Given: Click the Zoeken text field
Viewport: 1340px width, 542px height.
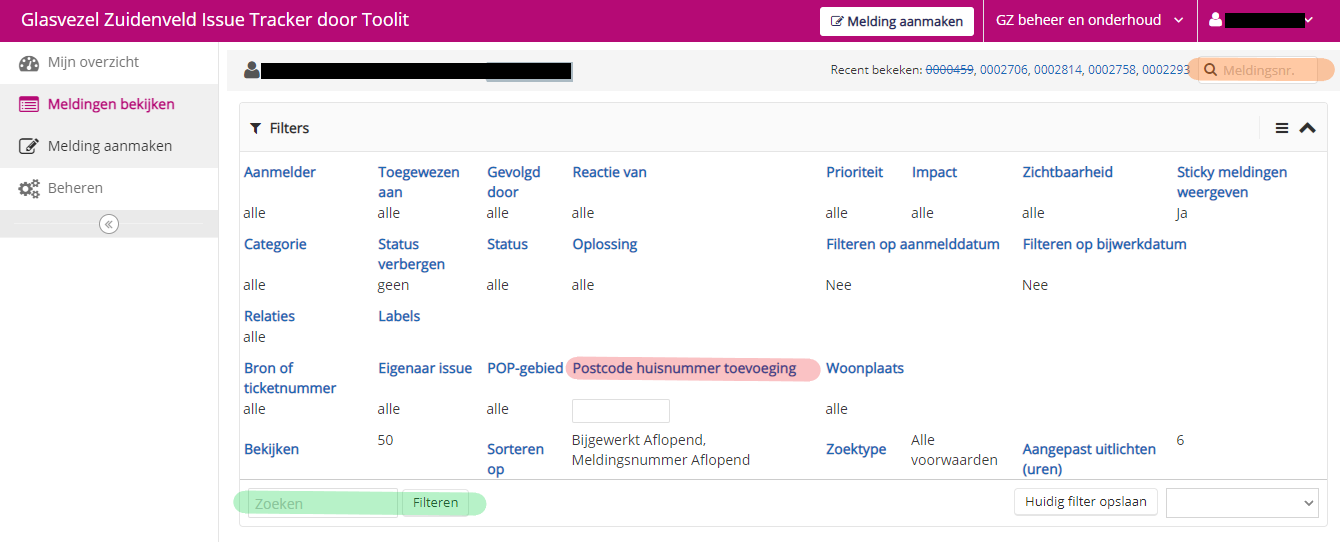Looking at the screenshot, I should tap(322, 504).
